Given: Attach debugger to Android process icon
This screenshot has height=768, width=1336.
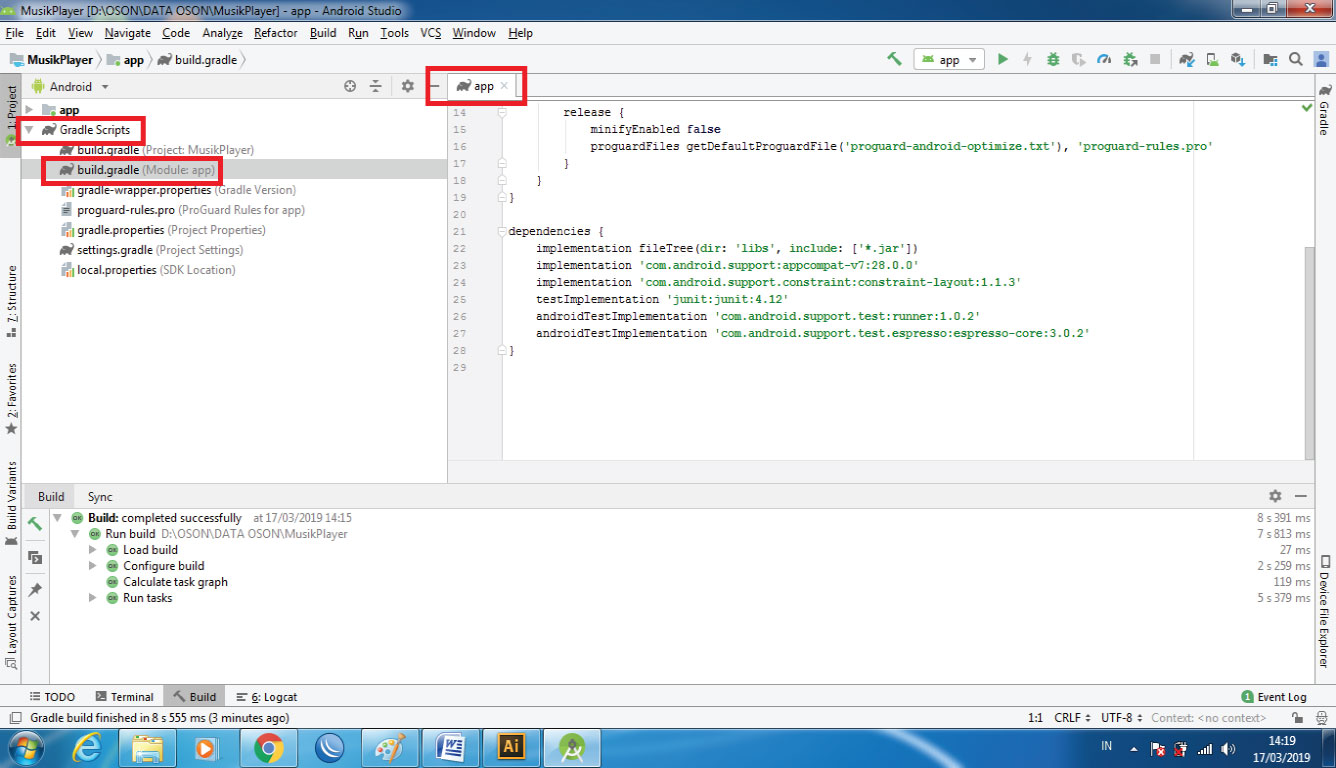Looking at the screenshot, I should [1130, 59].
